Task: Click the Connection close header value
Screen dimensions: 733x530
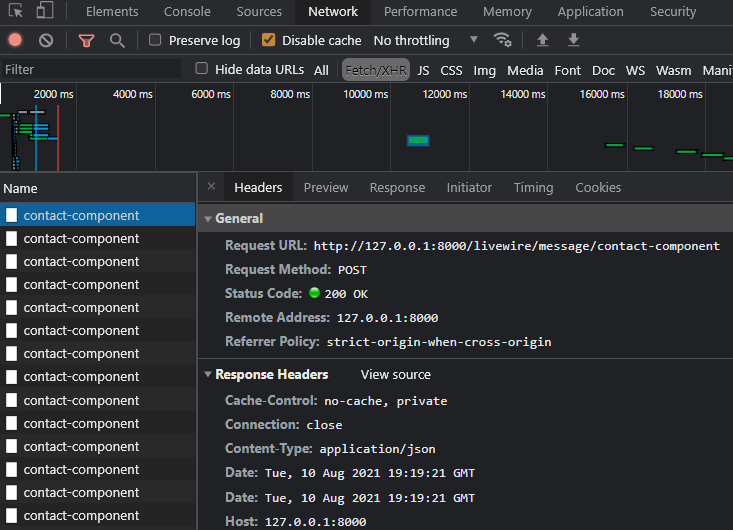Action: (324, 425)
